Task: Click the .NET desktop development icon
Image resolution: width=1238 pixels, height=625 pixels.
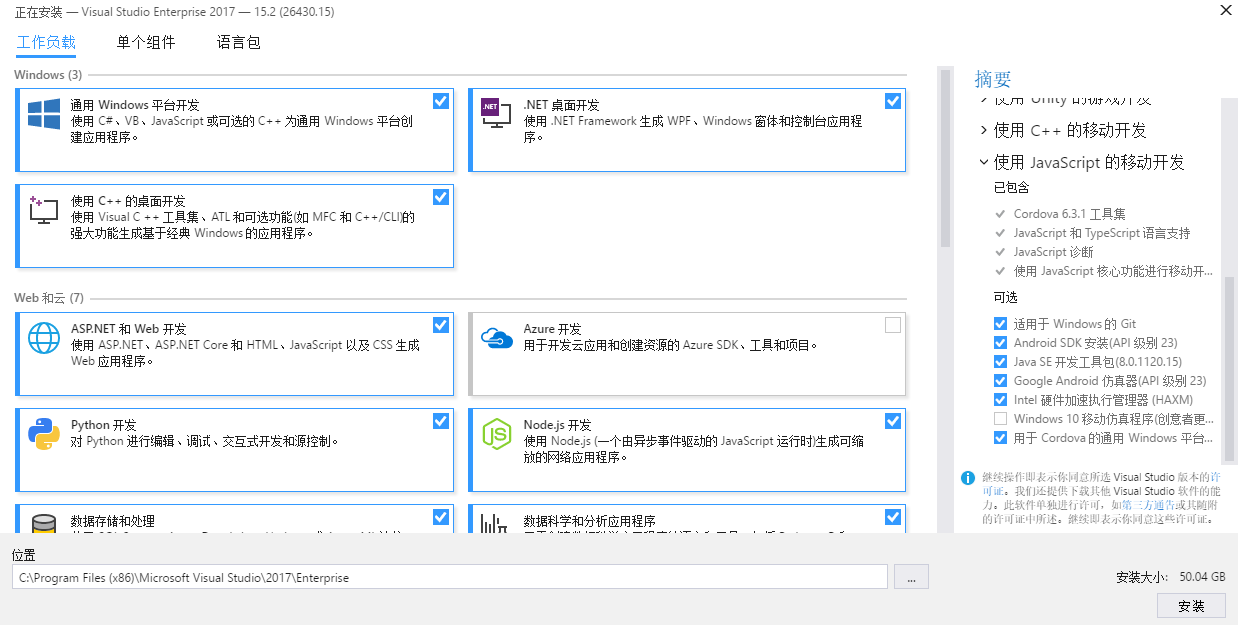Action: pos(497,113)
